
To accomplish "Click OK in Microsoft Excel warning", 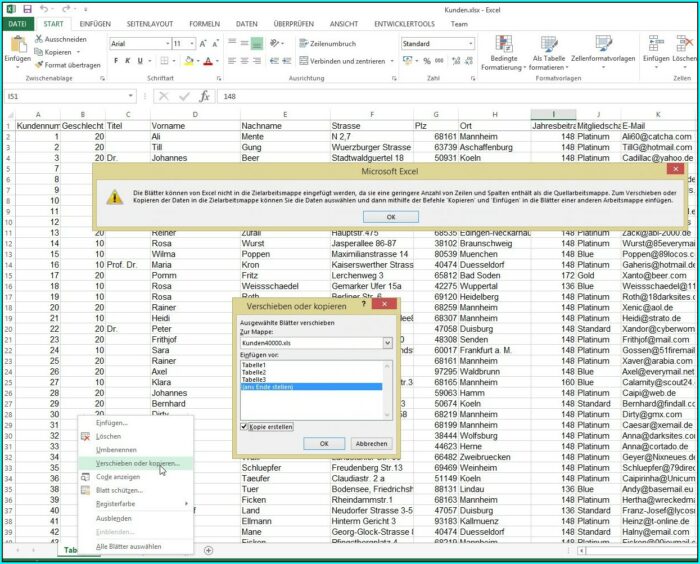I will click(x=391, y=217).
